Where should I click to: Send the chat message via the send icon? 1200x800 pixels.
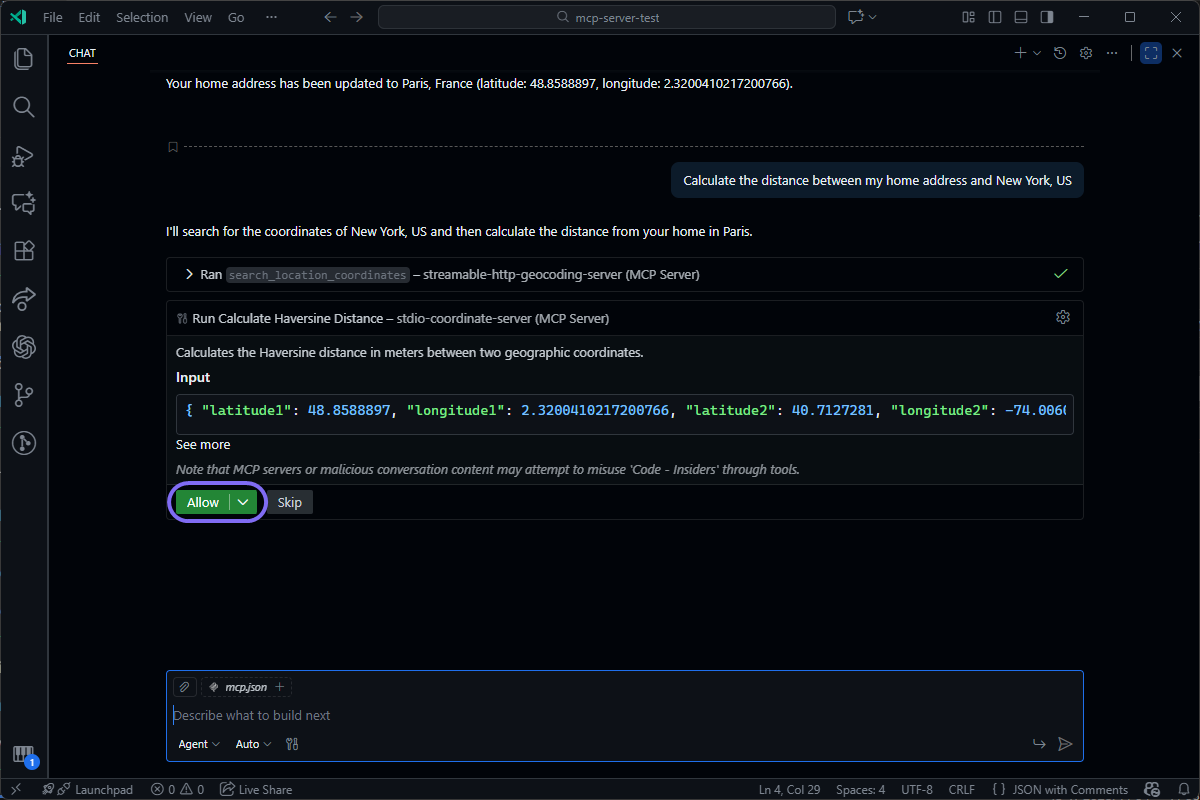(x=1065, y=743)
